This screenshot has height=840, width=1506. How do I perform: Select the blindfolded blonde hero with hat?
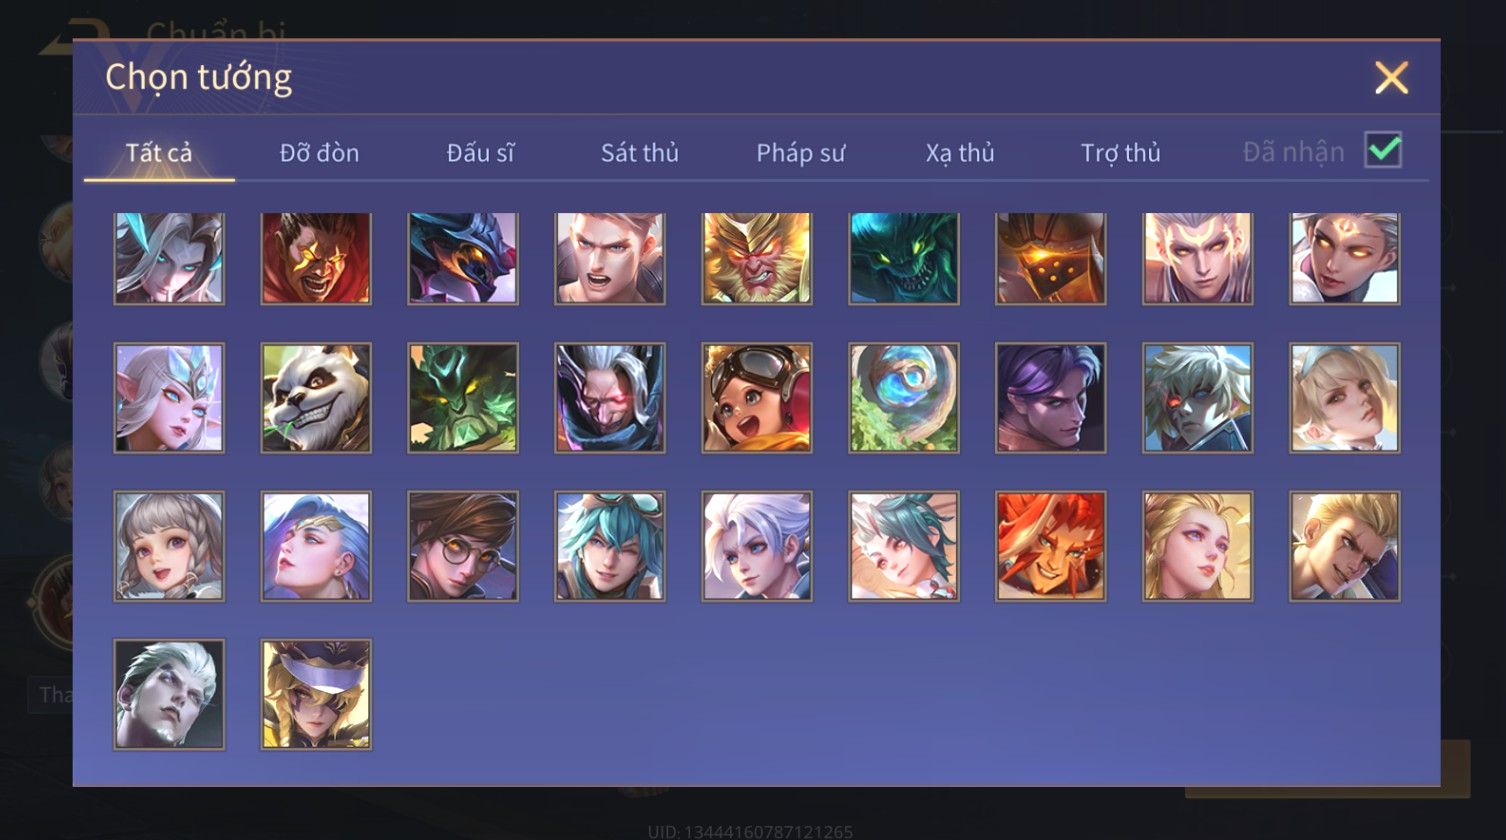click(316, 694)
